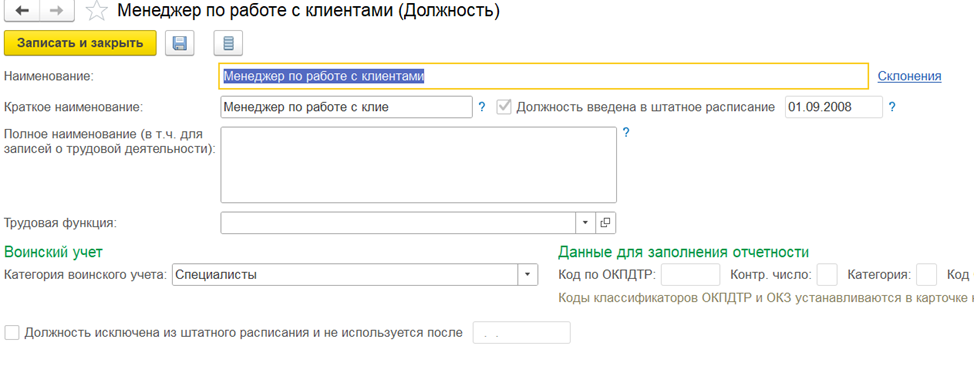Save the record with floppy disk icon
Viewport: 974px width, 370px height.
pos(180,43)
